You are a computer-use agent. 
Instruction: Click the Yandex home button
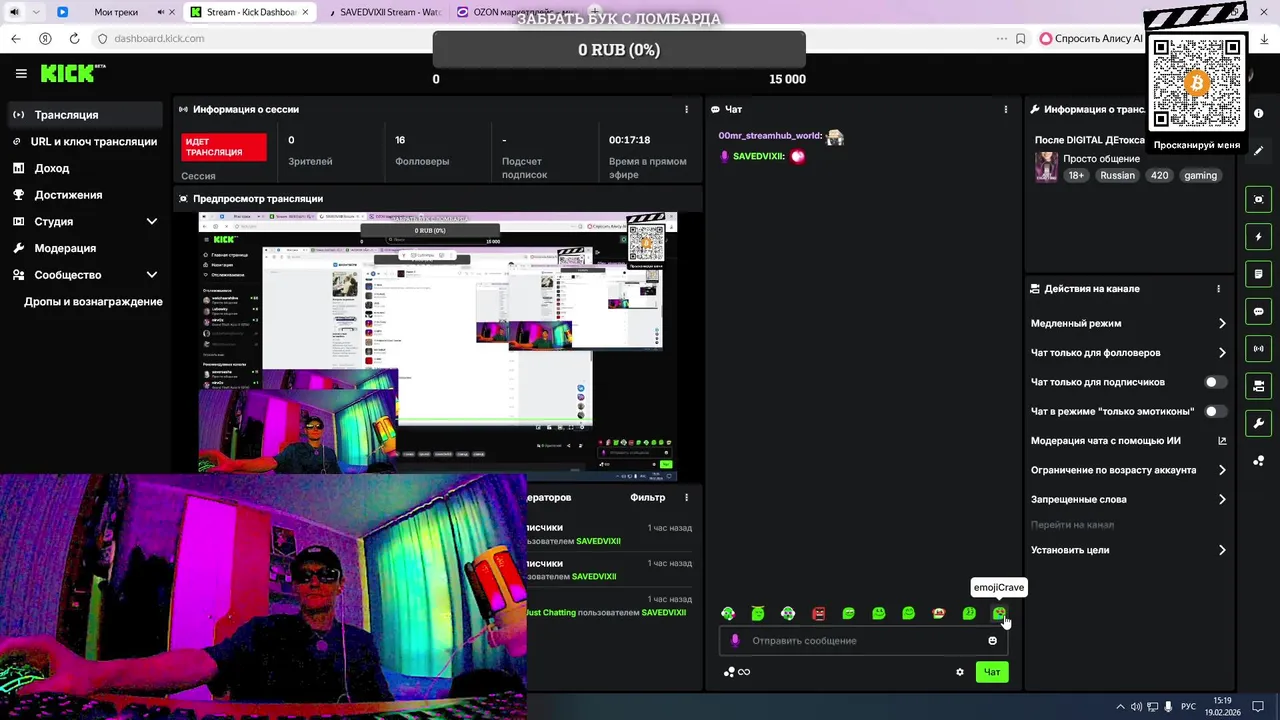tap(45, 38)
